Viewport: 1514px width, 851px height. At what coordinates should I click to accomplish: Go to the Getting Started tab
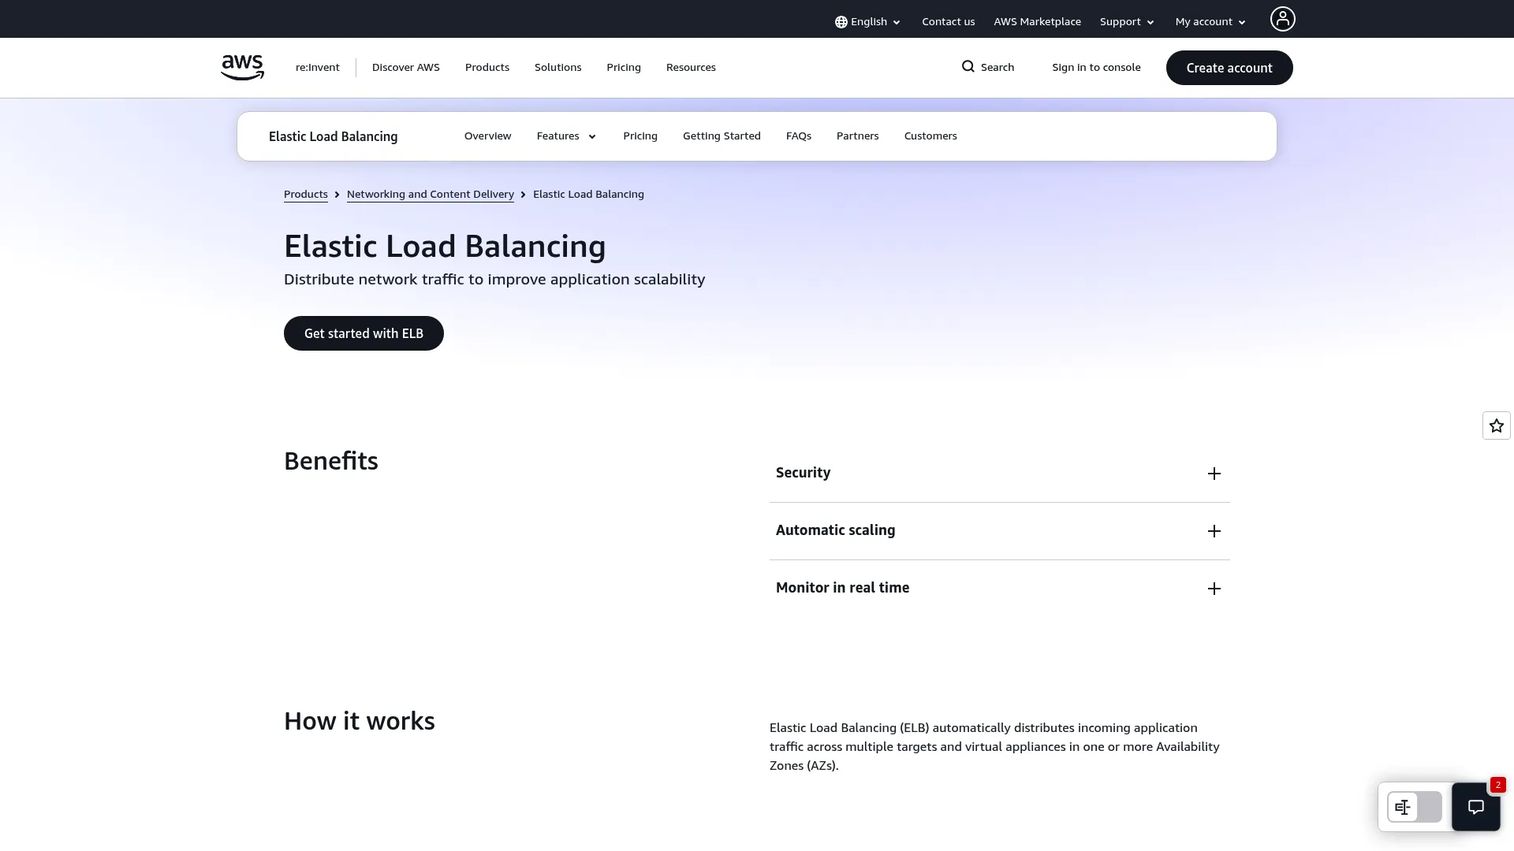pyautogui.click(x=722, y=136)
